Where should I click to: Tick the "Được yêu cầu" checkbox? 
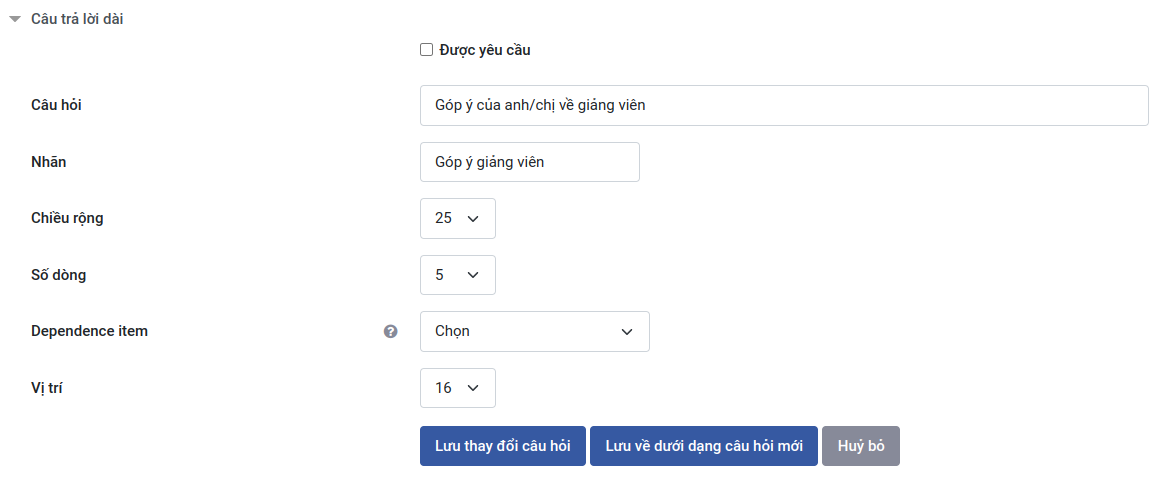427,50
